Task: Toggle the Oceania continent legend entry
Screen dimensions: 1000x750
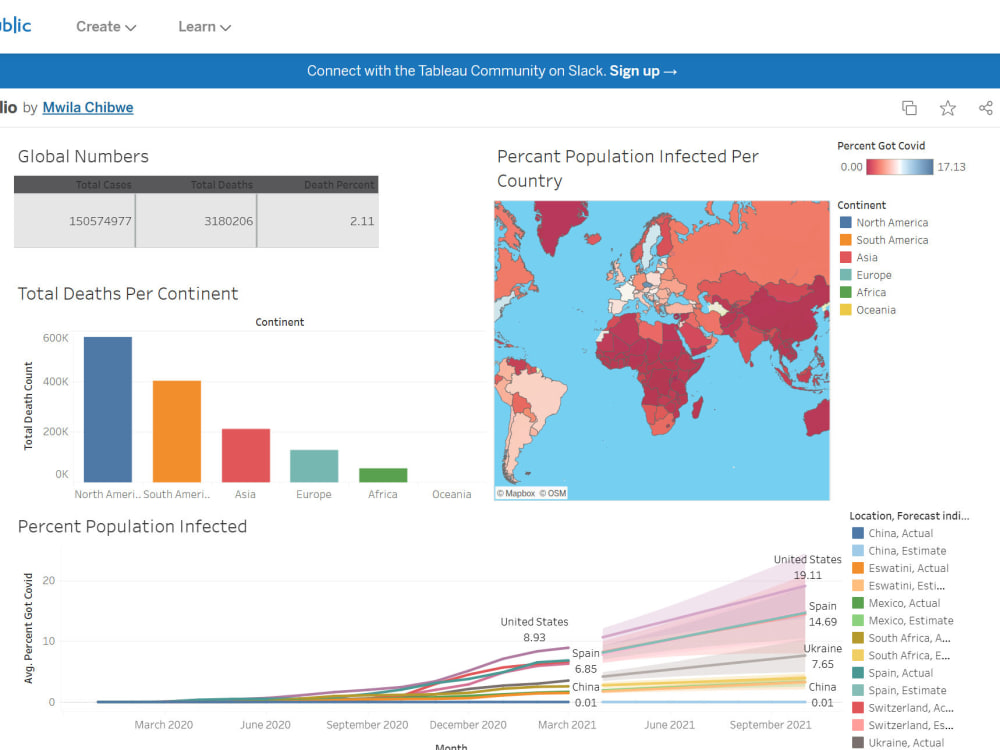Action: coord(868,310)
